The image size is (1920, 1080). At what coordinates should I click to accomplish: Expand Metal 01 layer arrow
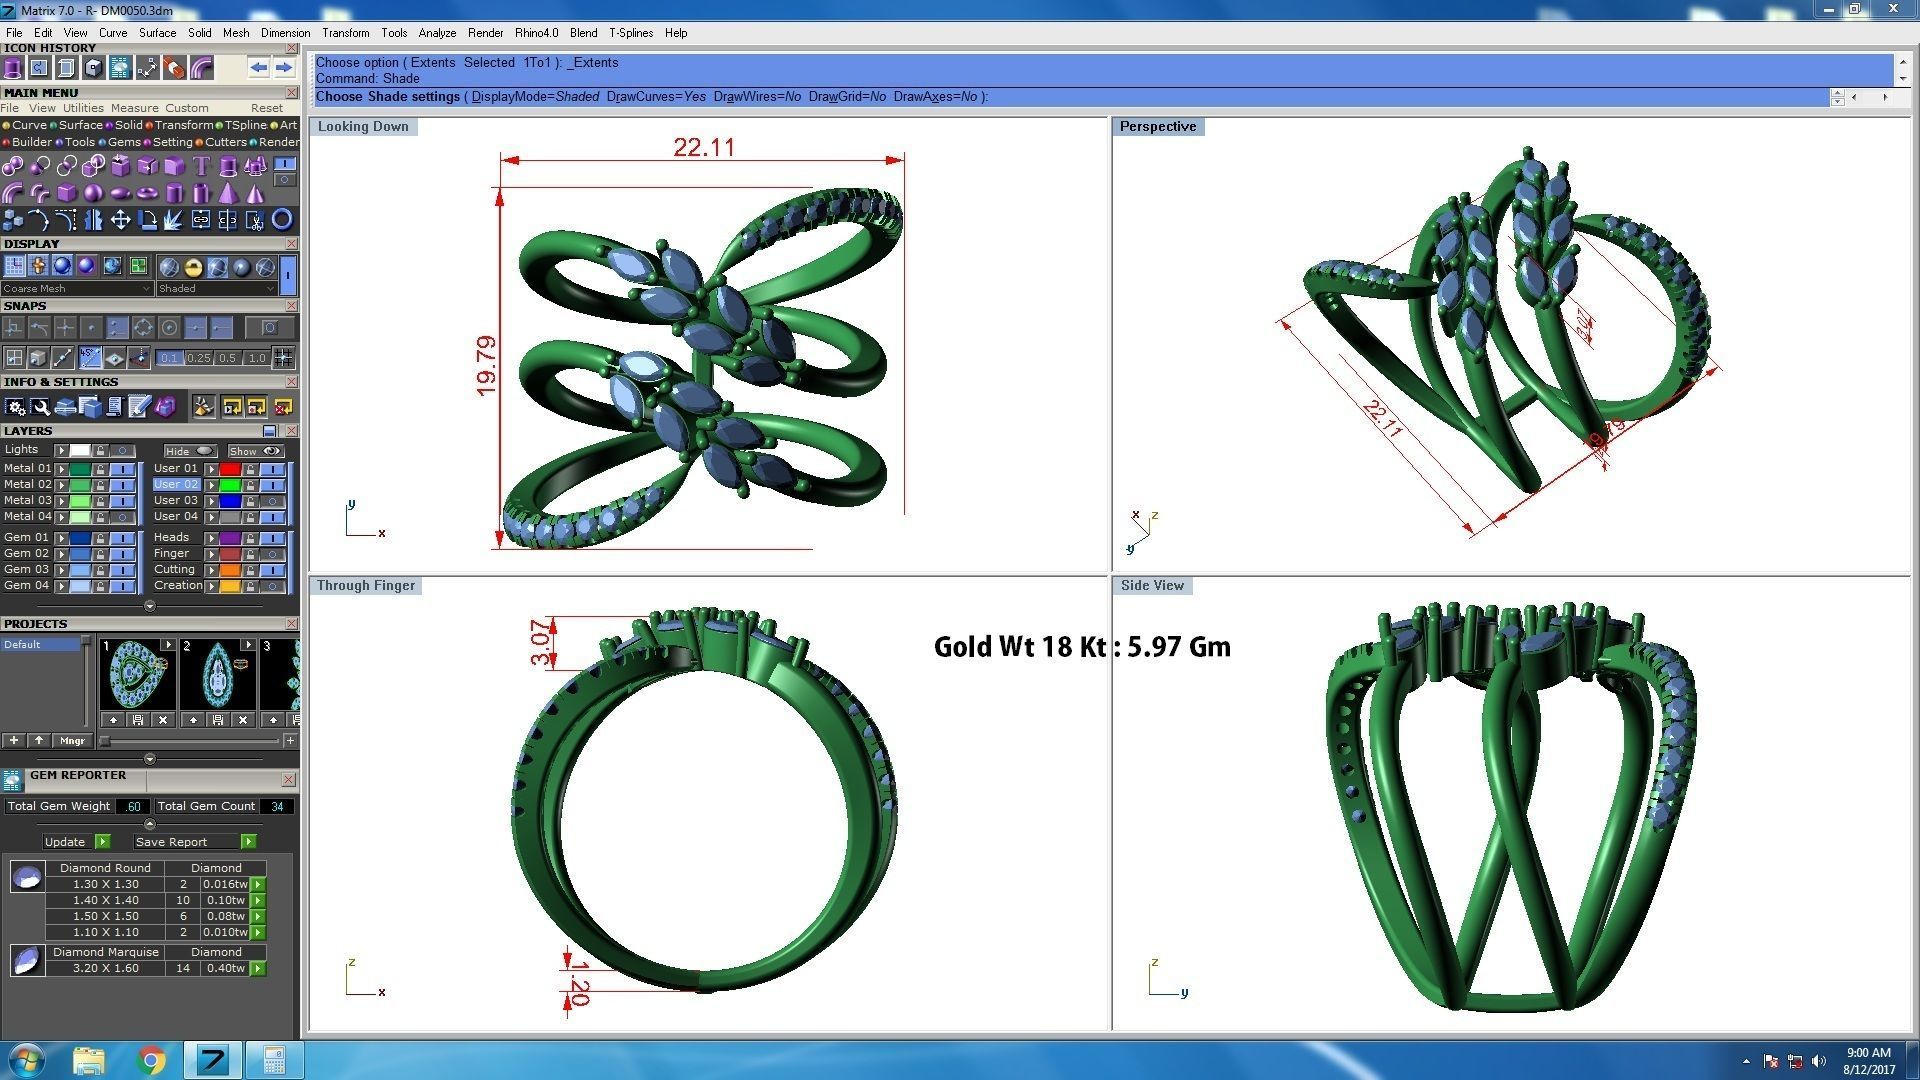[61, 469]
